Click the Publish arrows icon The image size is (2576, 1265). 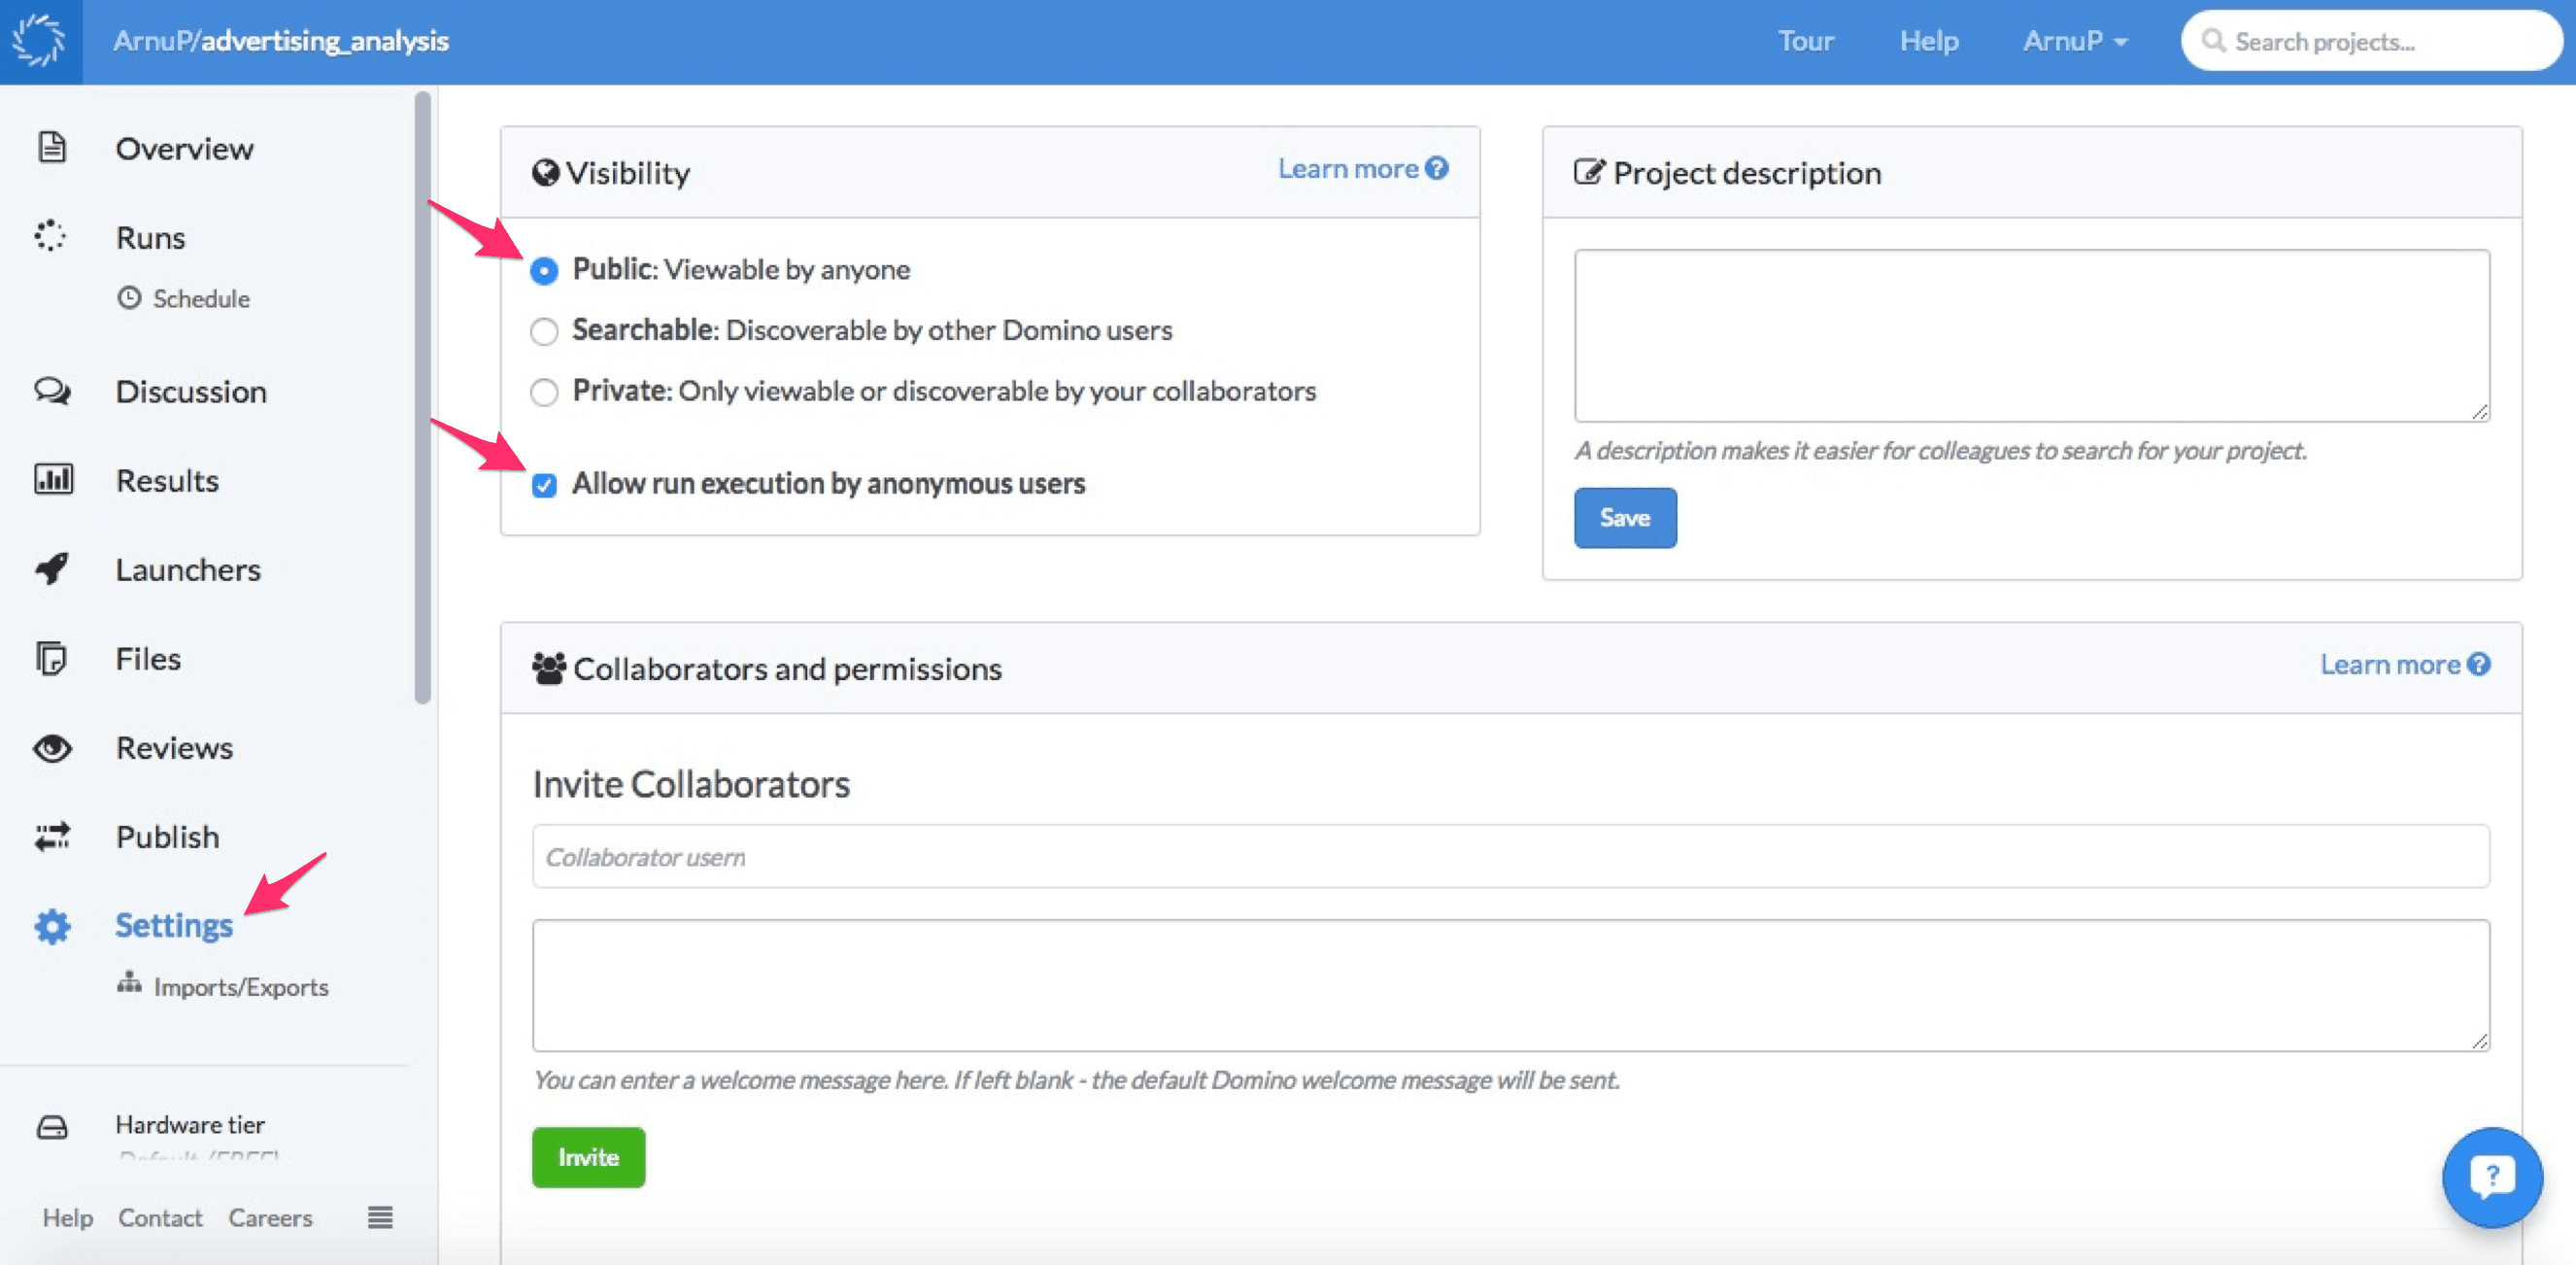(x=52, y=836)
